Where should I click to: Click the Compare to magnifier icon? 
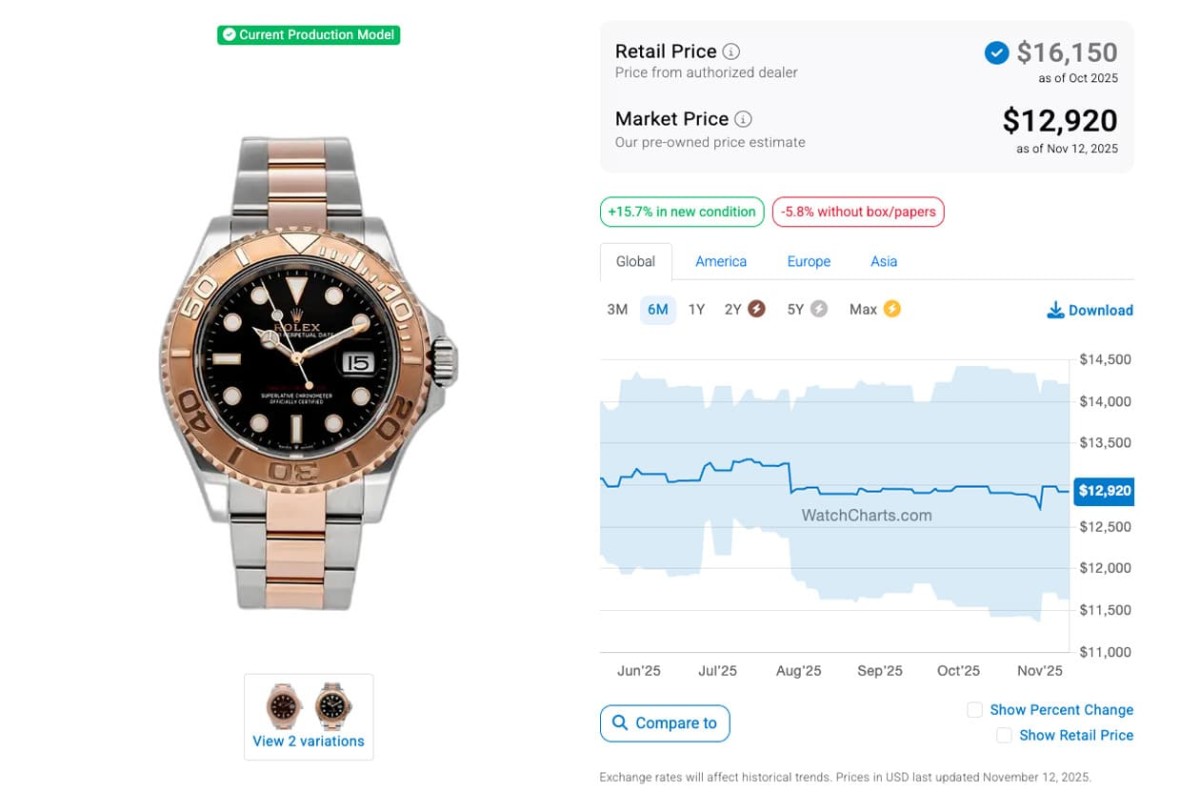point(620,723)
